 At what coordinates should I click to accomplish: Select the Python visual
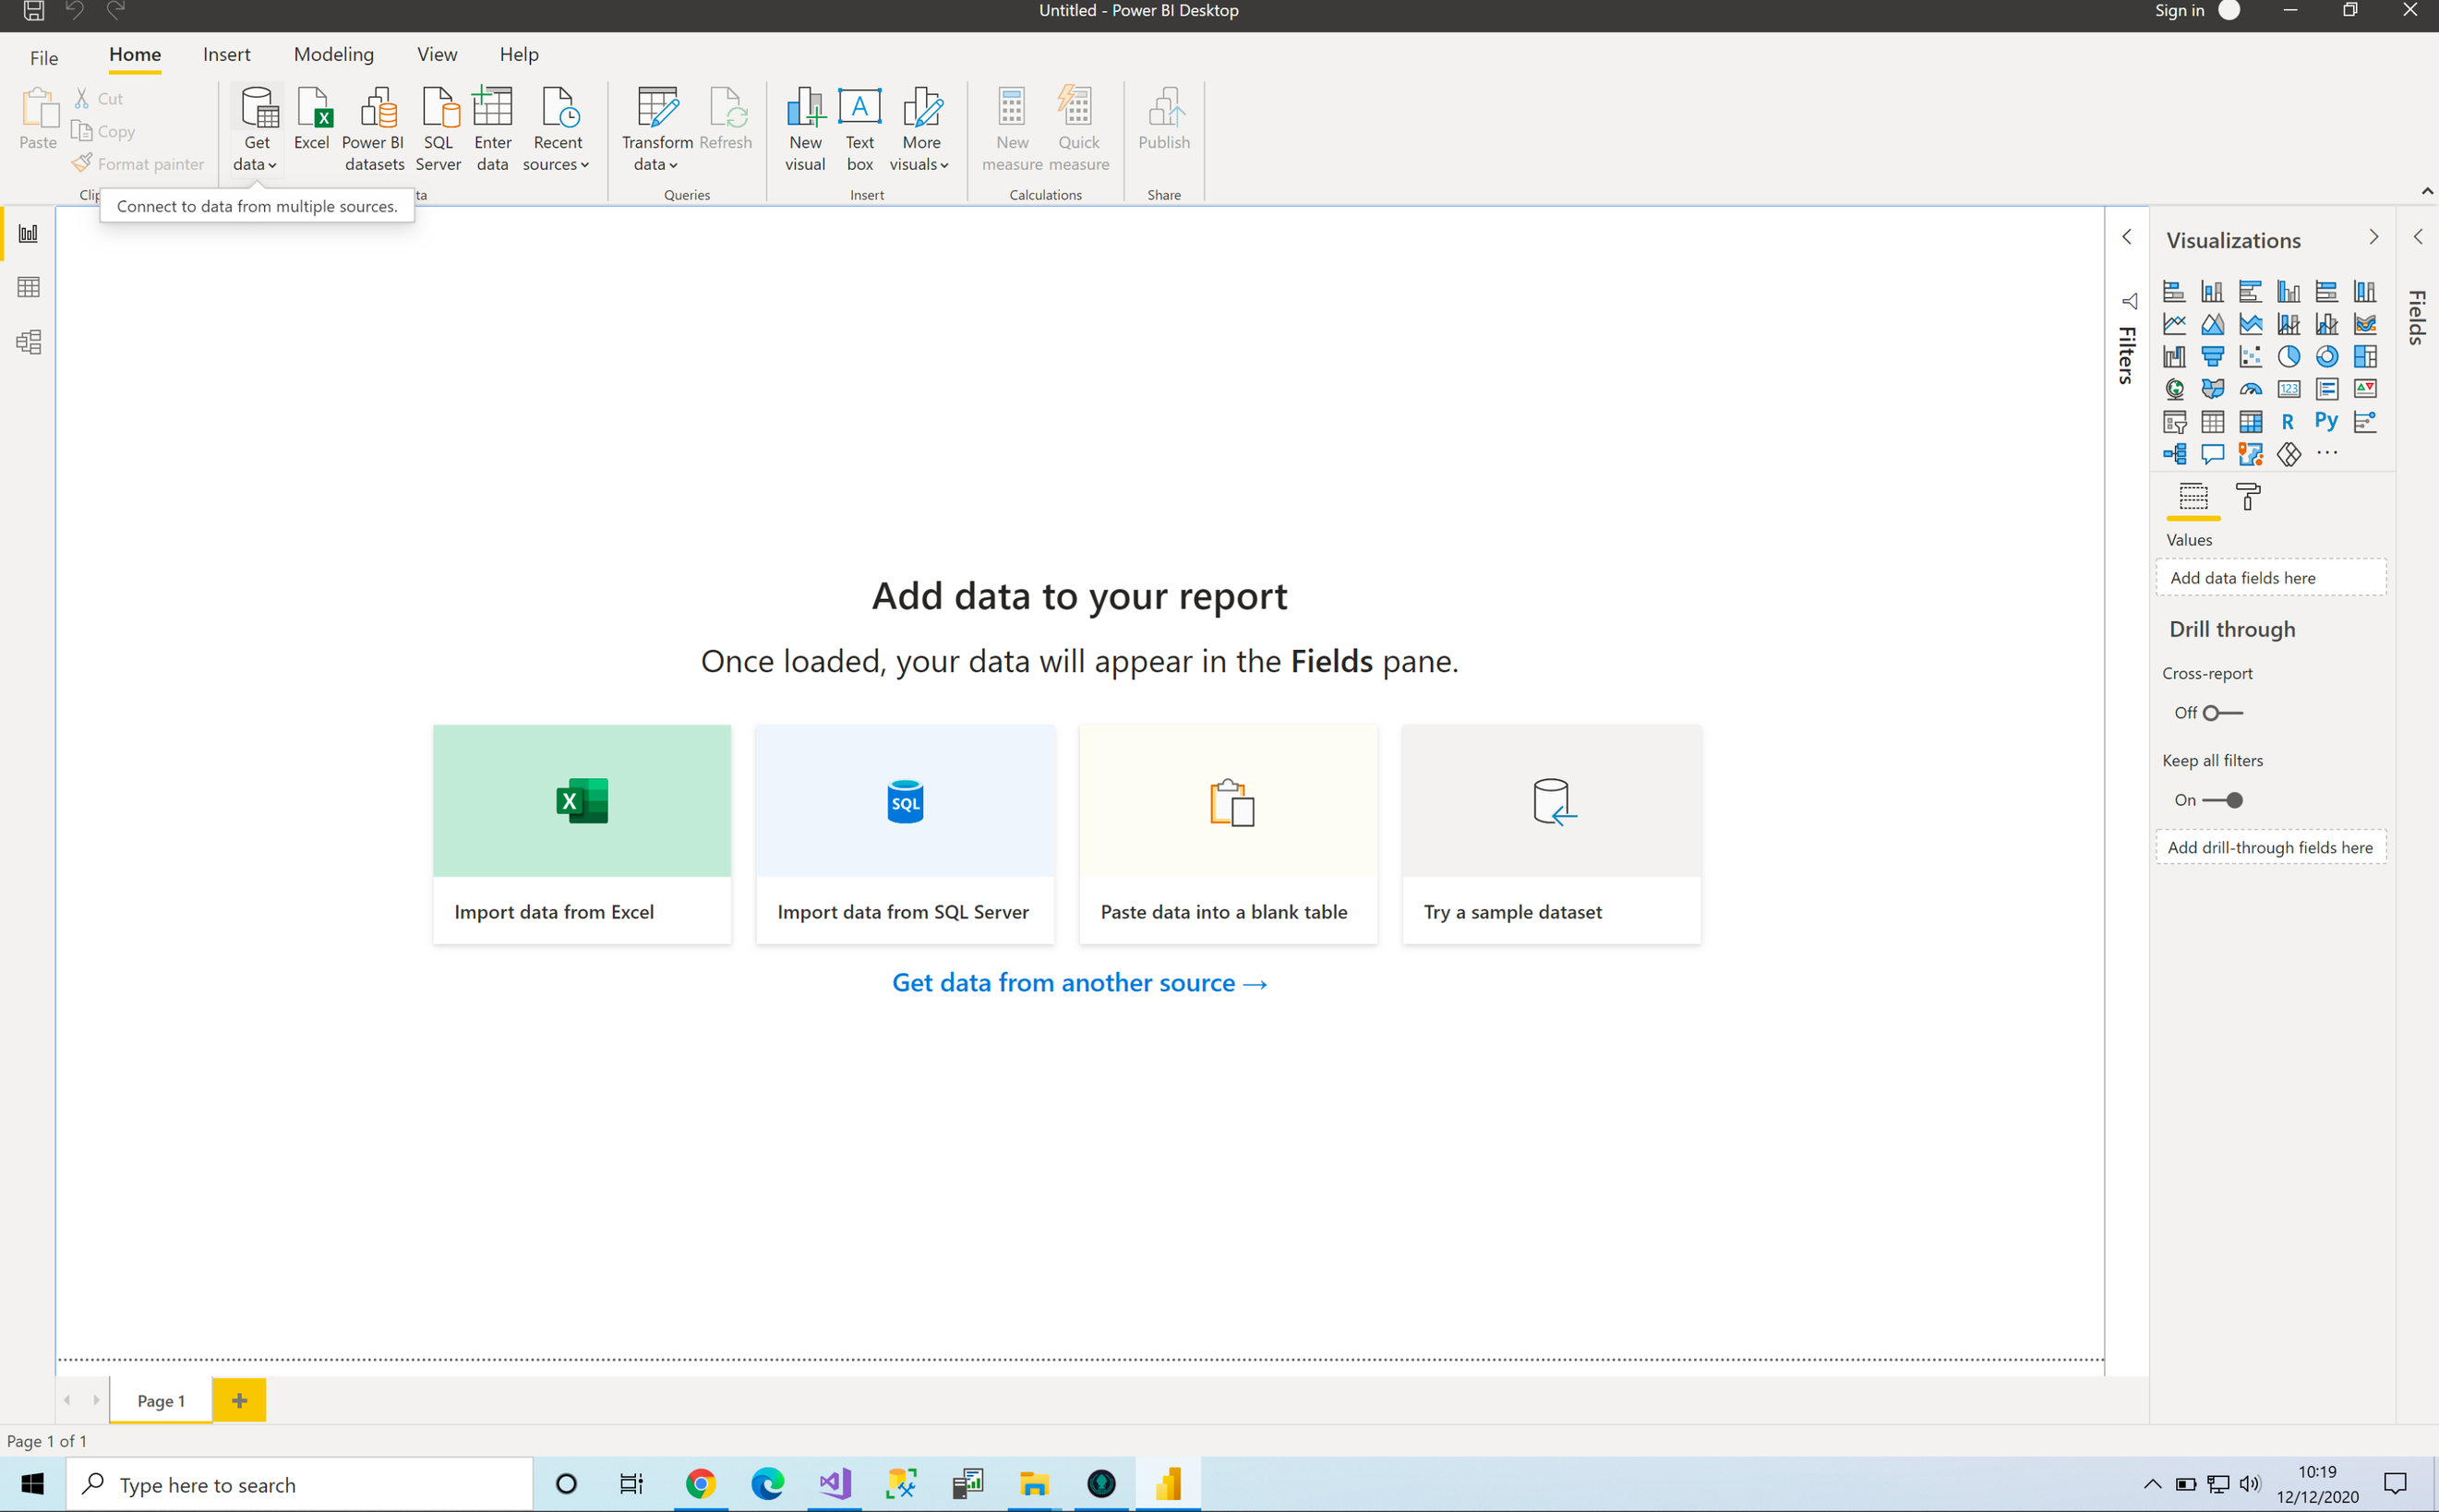(x=2326, y=421)
